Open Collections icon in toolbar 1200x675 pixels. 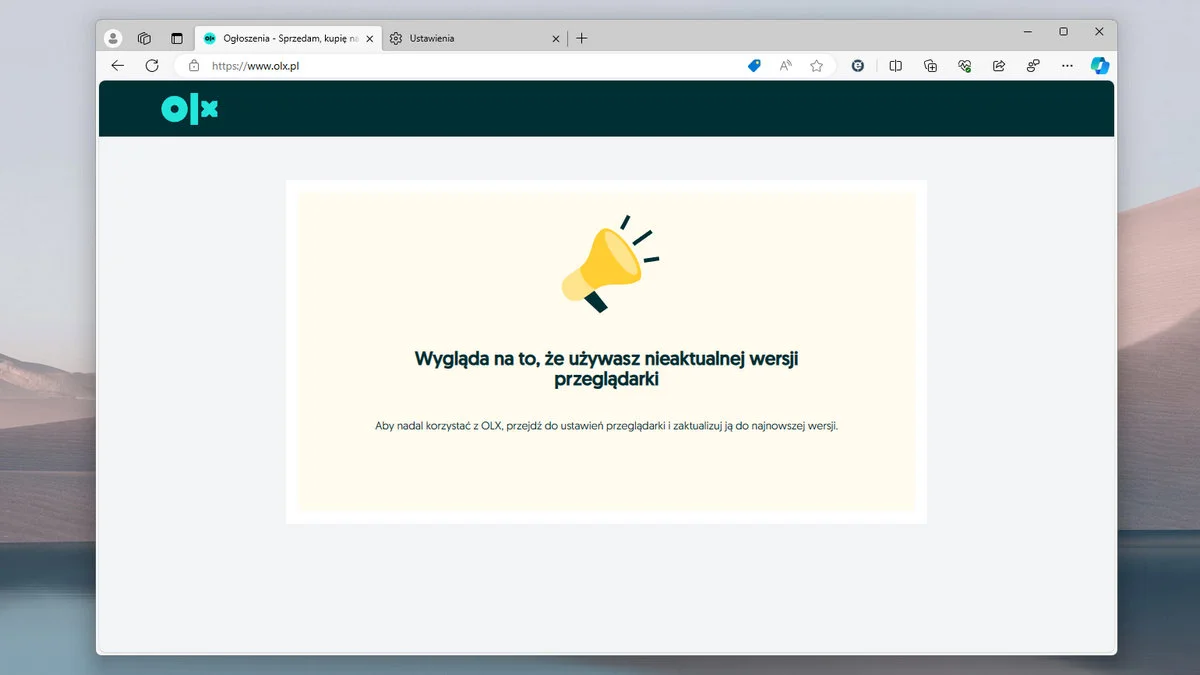coord(931,66)
